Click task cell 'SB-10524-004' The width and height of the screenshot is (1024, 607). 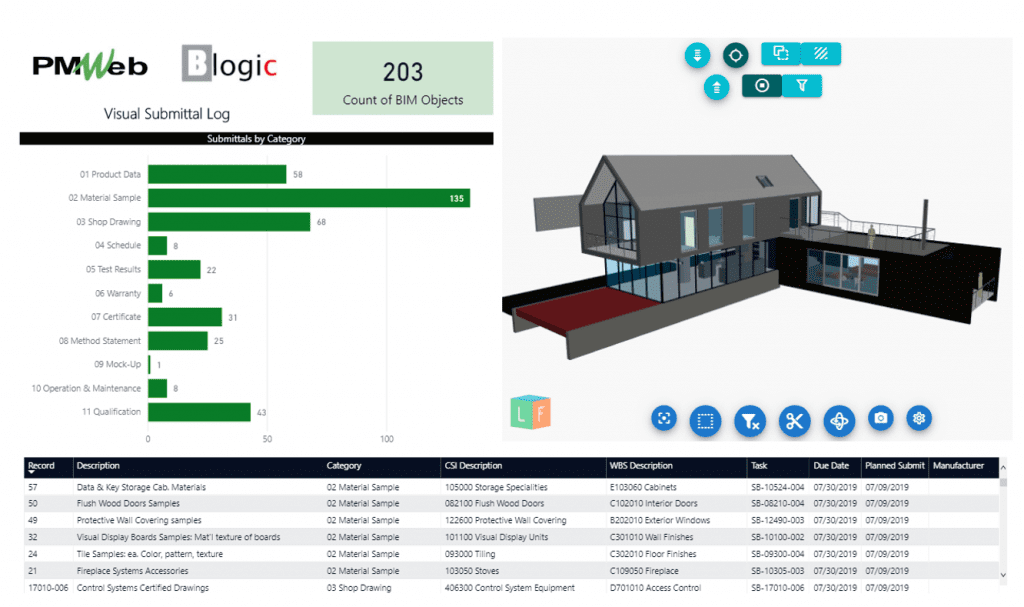pos(777,487)
